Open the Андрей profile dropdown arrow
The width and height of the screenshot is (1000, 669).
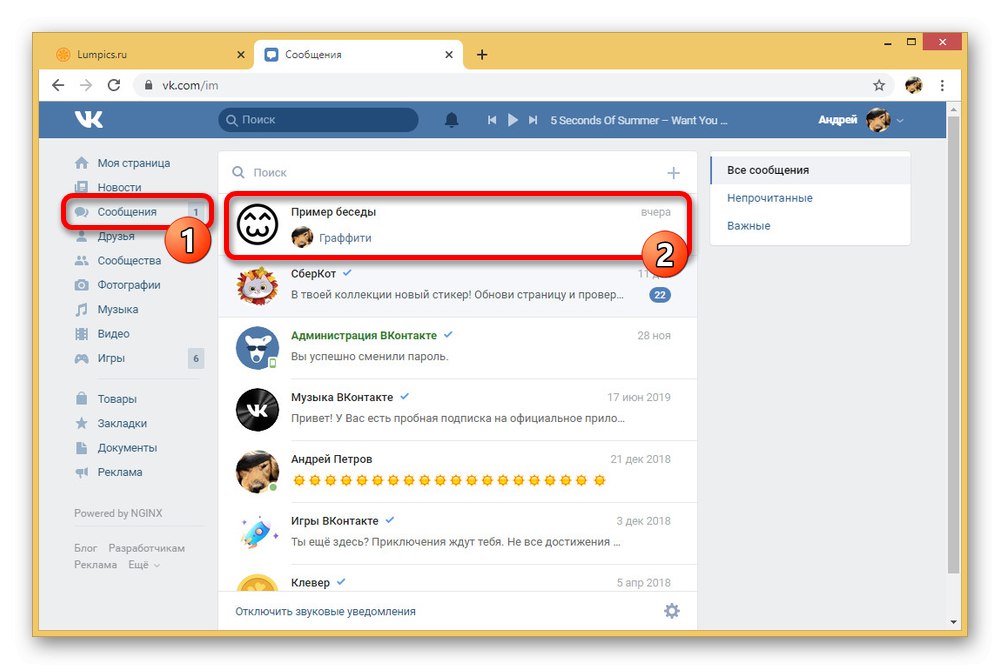(900, 121)
